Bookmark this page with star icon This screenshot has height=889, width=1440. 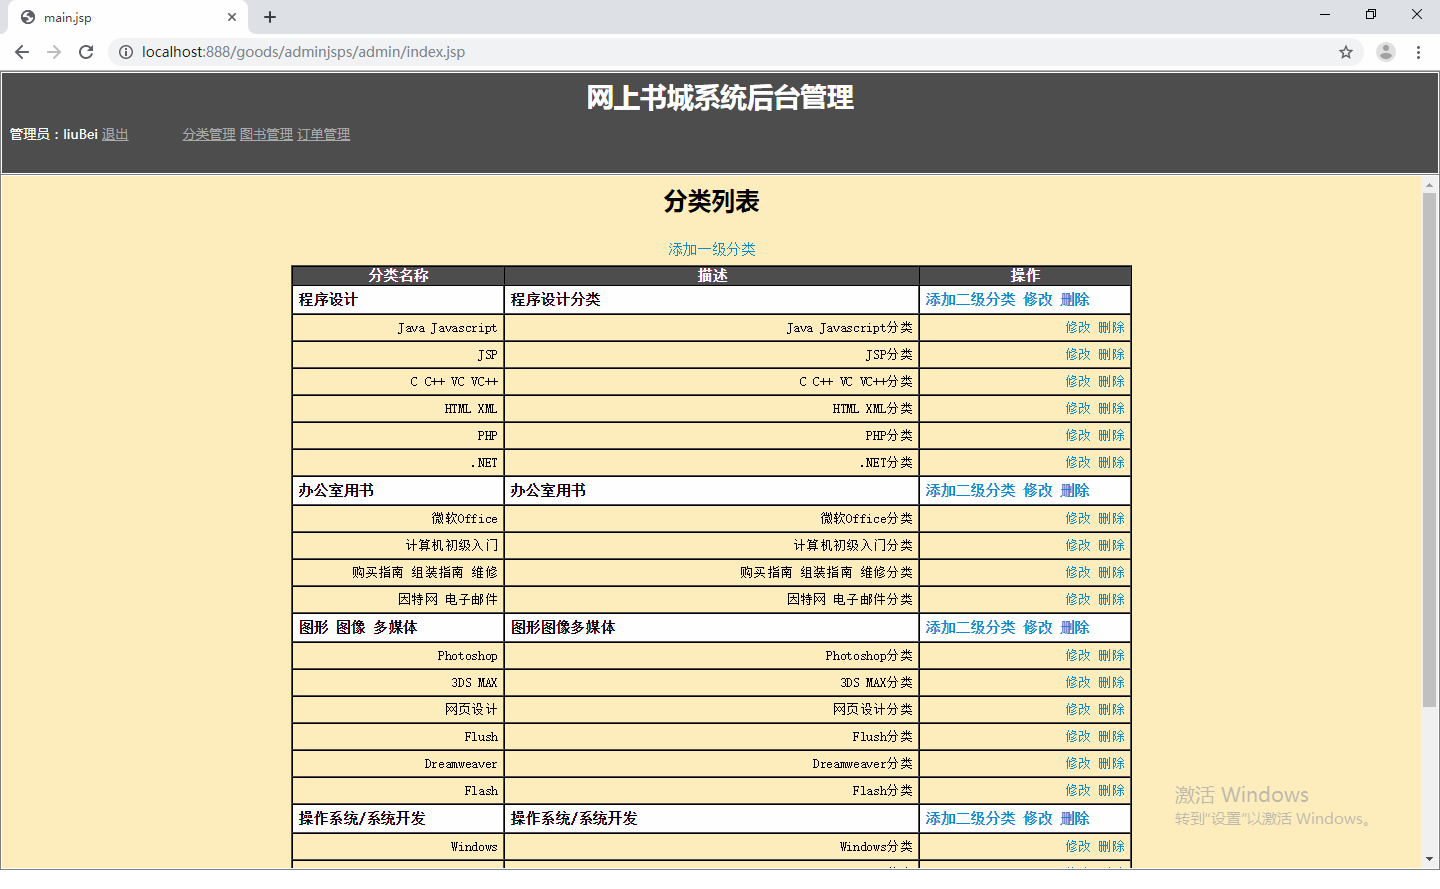click(1346, 52)
